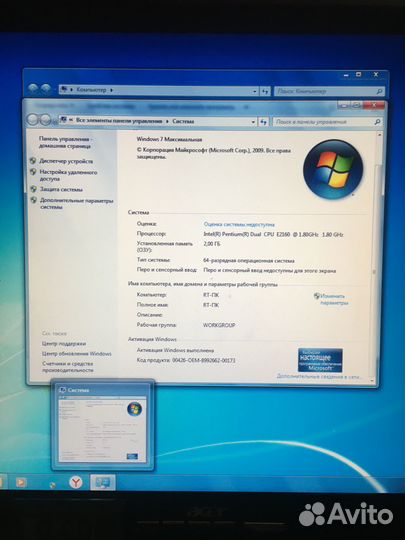Select Компьютер breadcrumb in back window
This screenshot has height=540, width=405.
tap(91, 90)
